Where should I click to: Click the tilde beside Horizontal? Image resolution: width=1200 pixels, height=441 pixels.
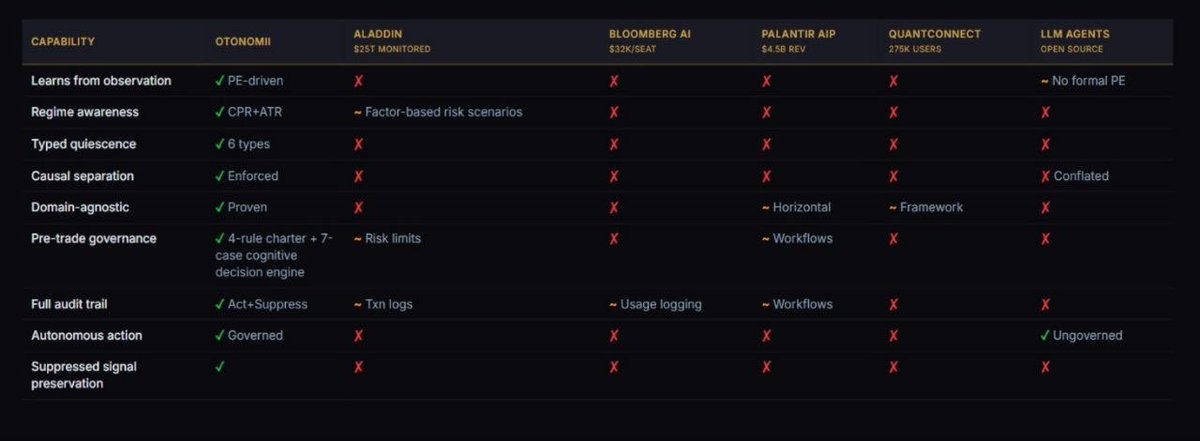[765, 208]
